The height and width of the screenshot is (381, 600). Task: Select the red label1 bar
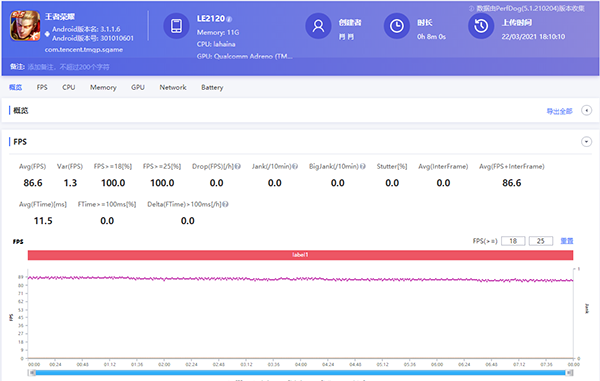click(x=300, y=255)
